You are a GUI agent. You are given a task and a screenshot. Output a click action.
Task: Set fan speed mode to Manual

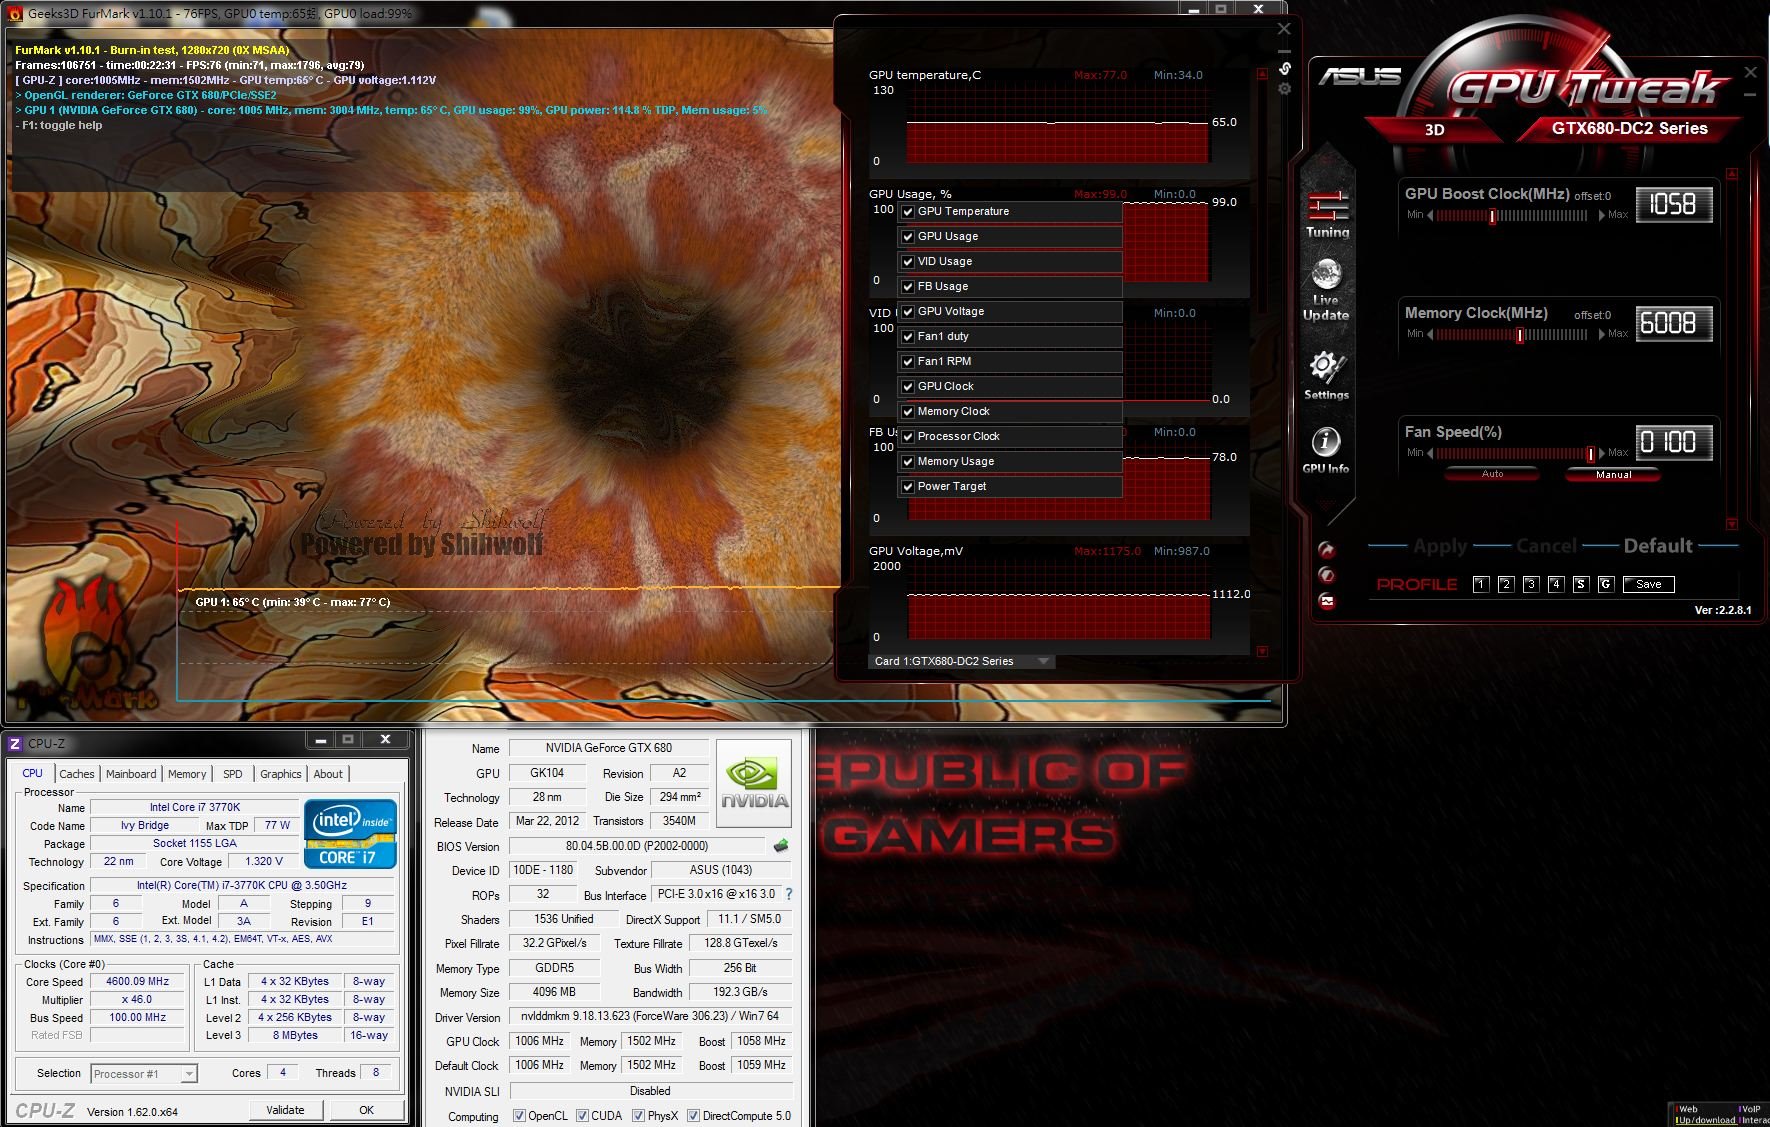(1613, 475)
